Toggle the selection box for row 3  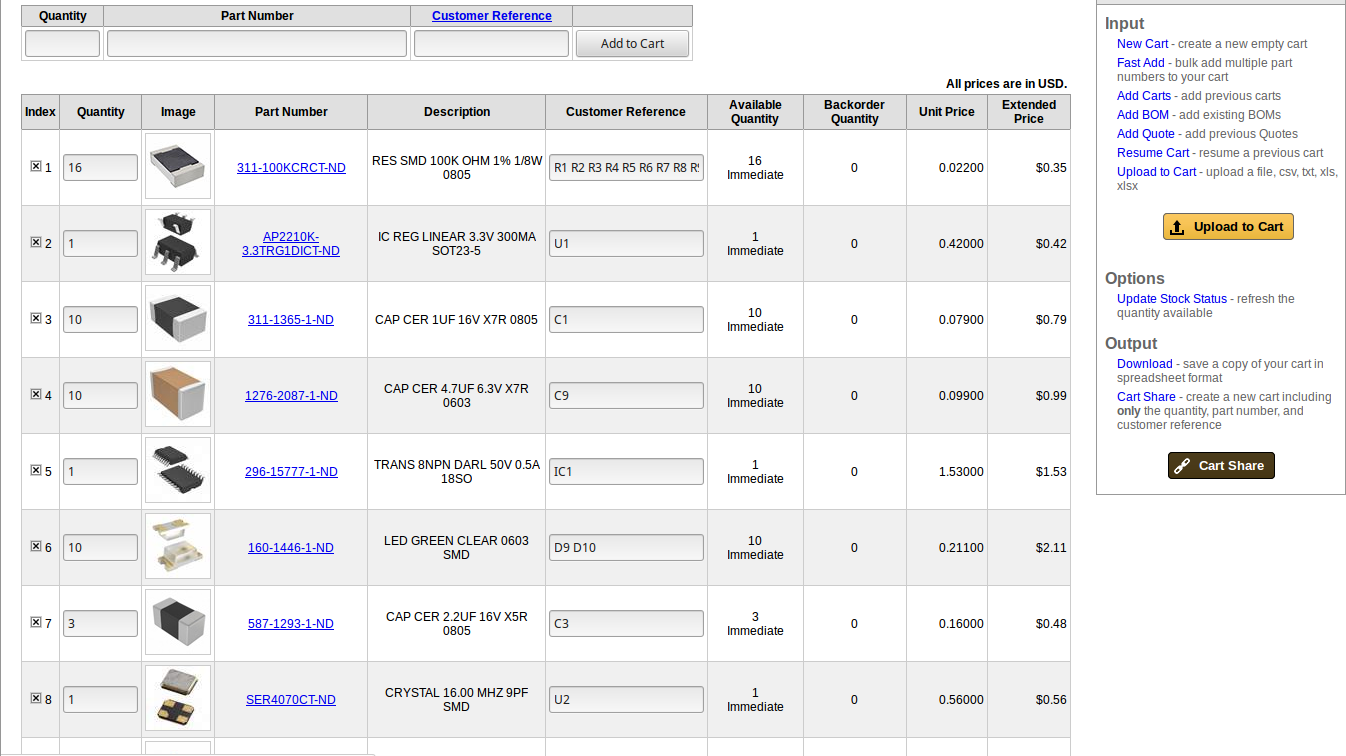35,319
